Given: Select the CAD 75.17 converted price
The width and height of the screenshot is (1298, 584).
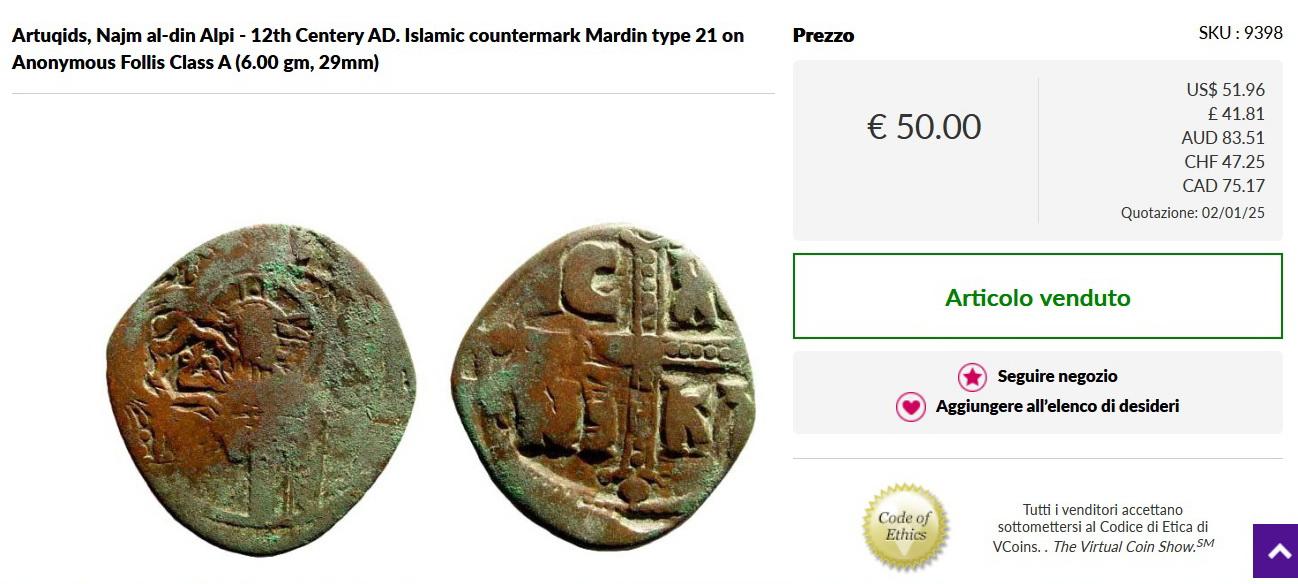Looking at the screenshot, I should (1224, 186).
